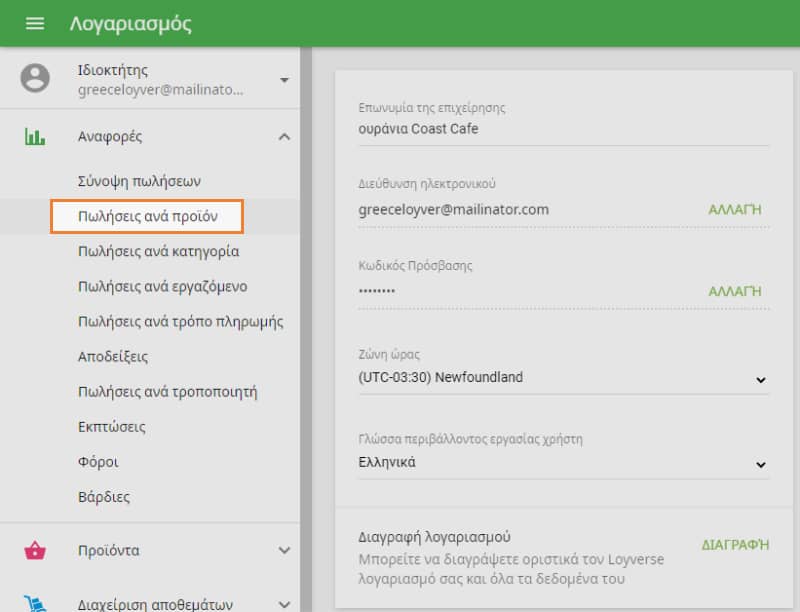Open the interface language dropdown showing Ελληνικά
800x612 pixels.
[x=563, y=463]
